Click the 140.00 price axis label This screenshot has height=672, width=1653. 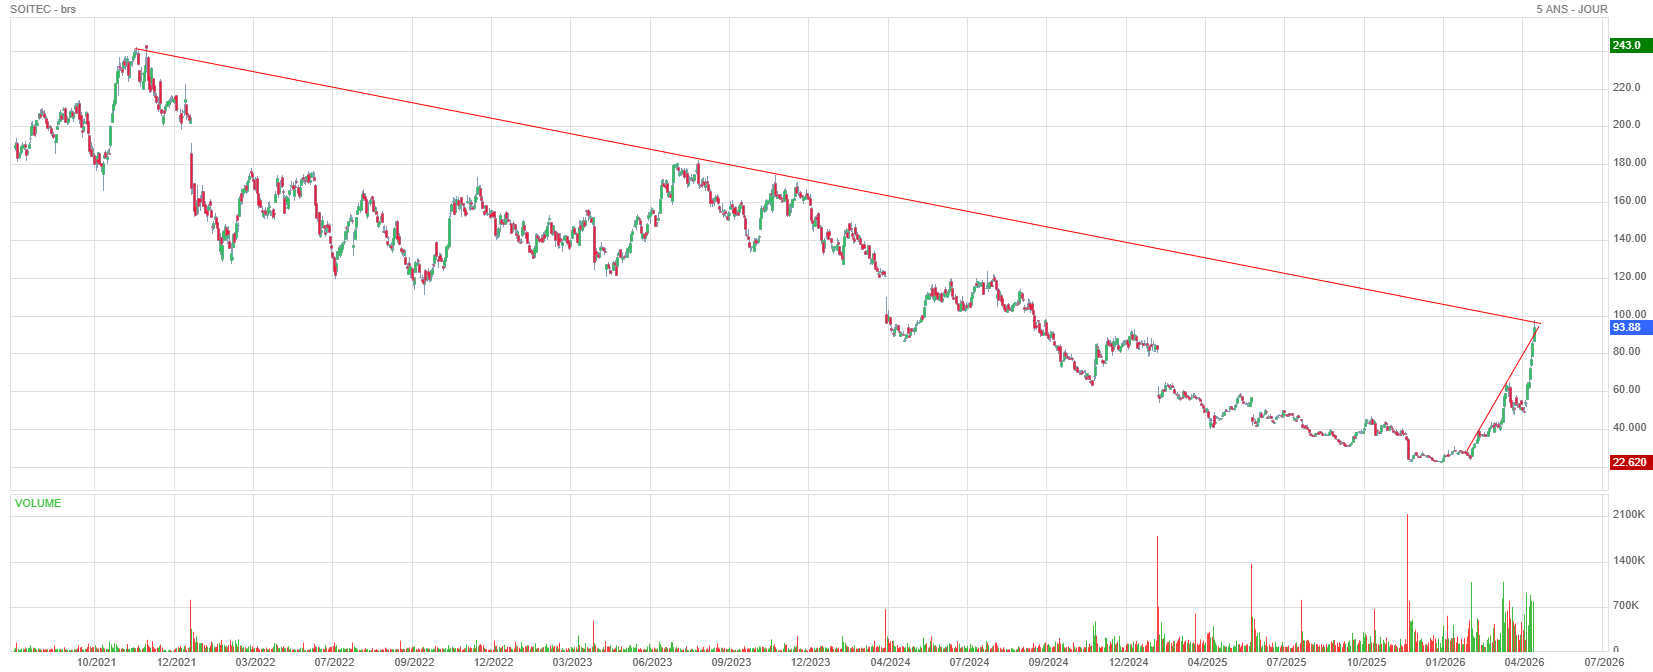coord(1630,238)
